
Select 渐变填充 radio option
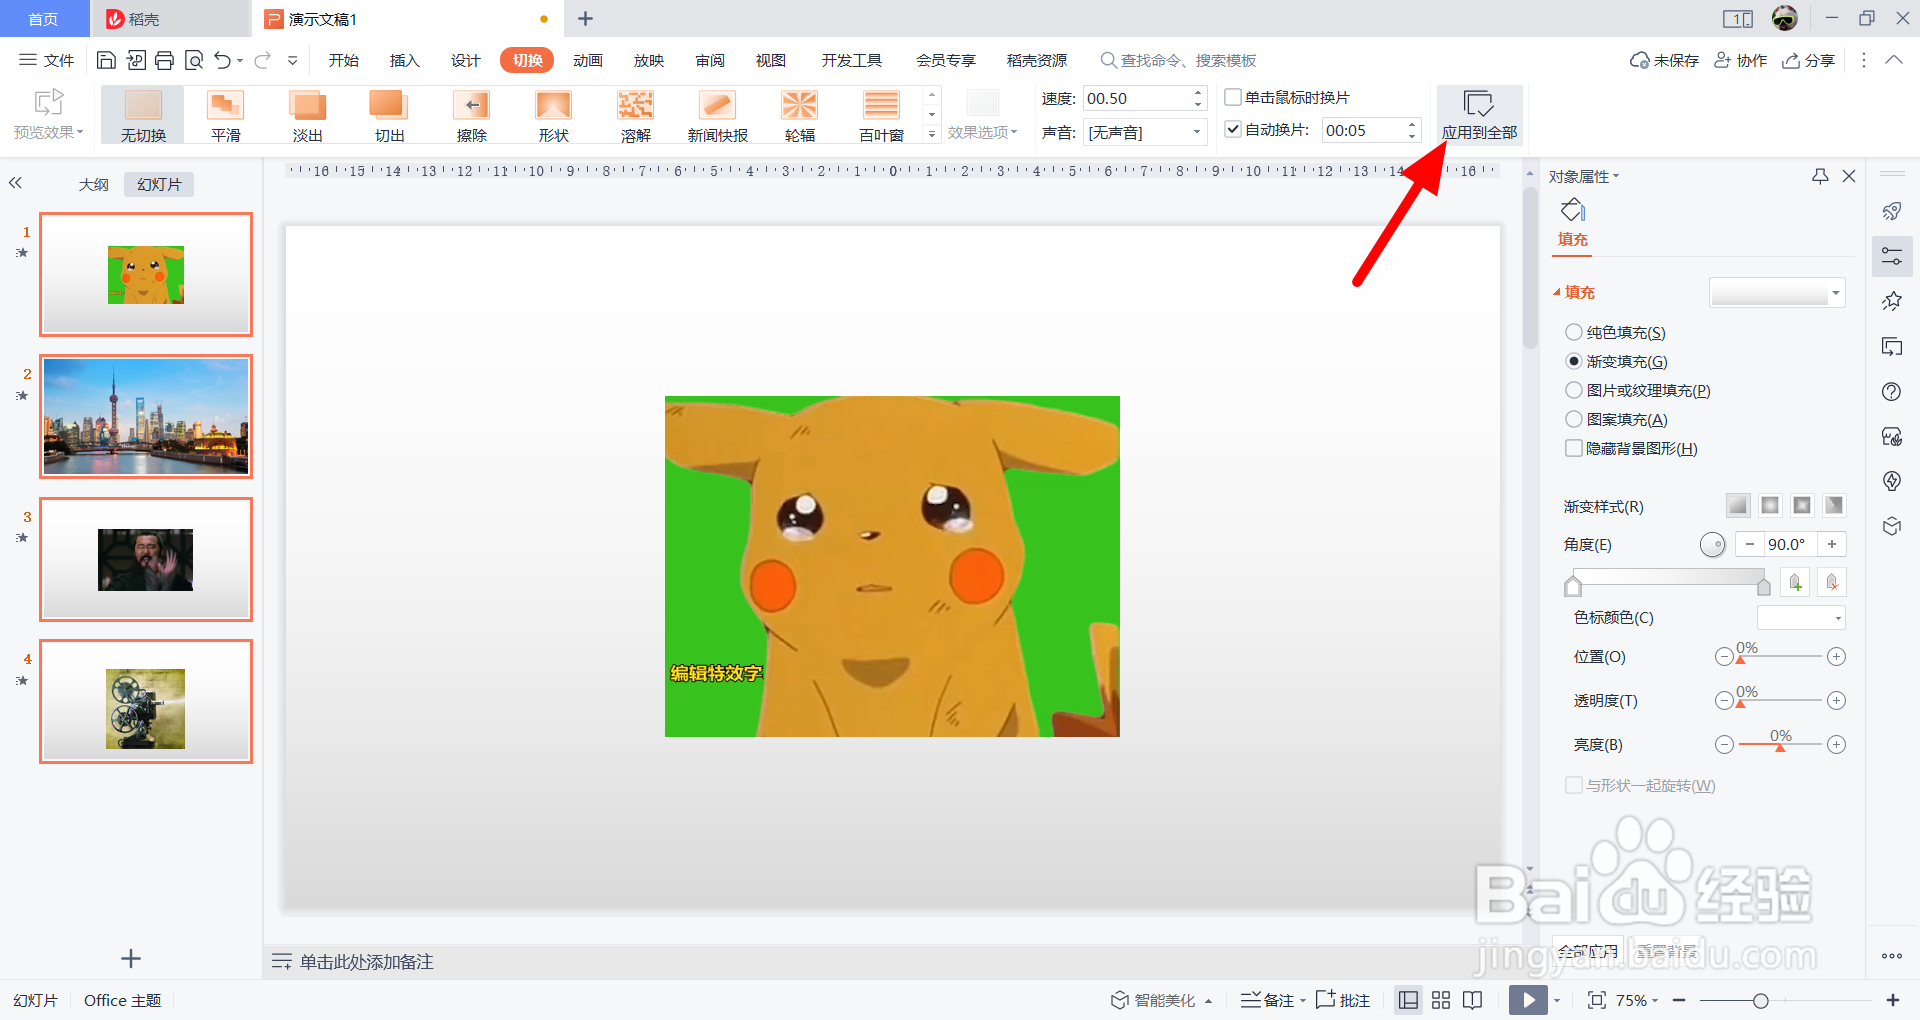tap(1574, 361)
